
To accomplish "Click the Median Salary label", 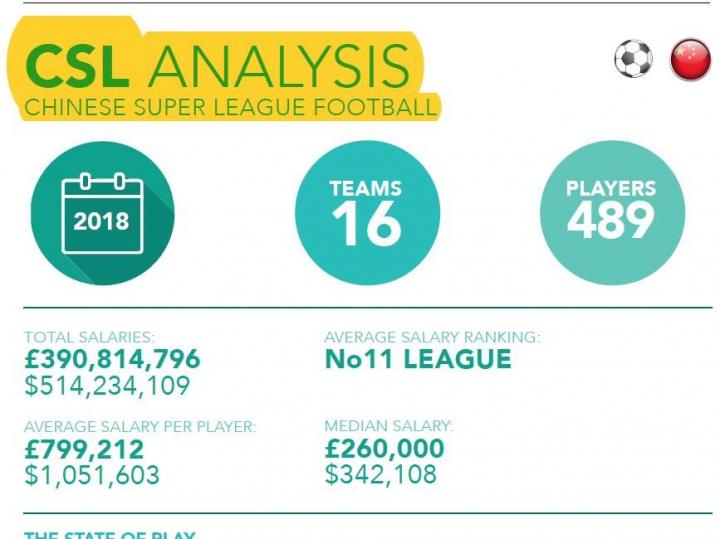I will (389, 426).
